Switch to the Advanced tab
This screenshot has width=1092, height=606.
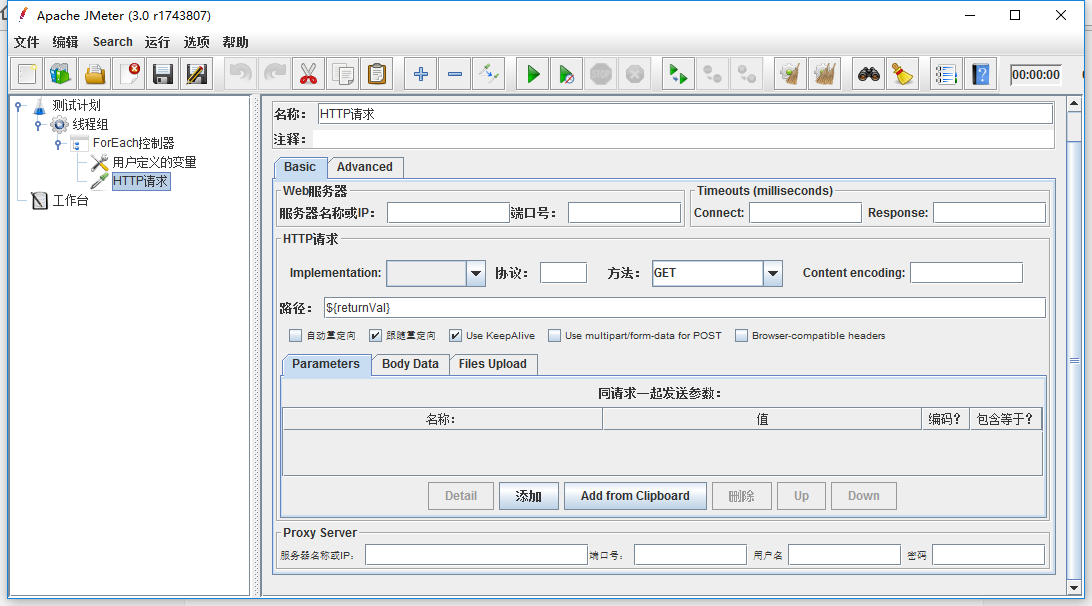[364, 167]
